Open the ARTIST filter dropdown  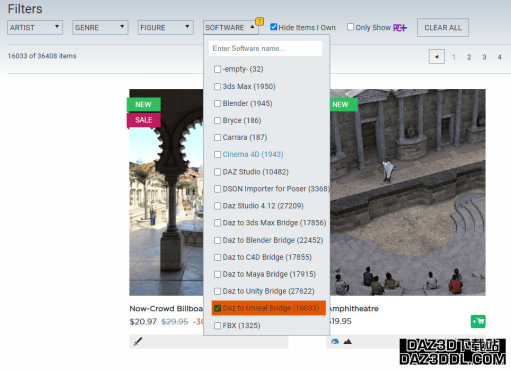pyautogui.click(x=35, y=27)
